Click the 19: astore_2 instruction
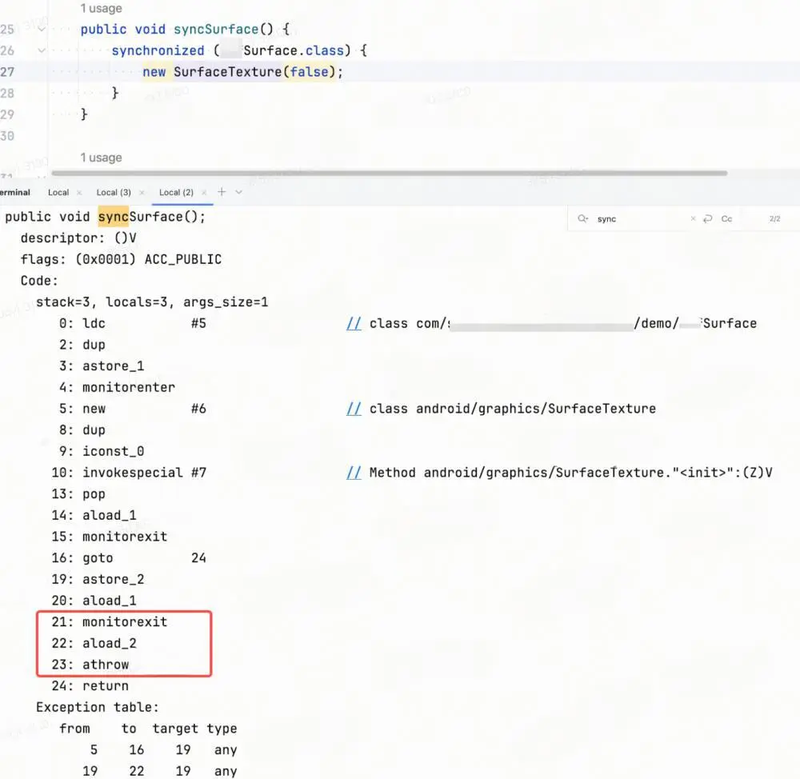This screenshot has height=779, width=800. 97,580
